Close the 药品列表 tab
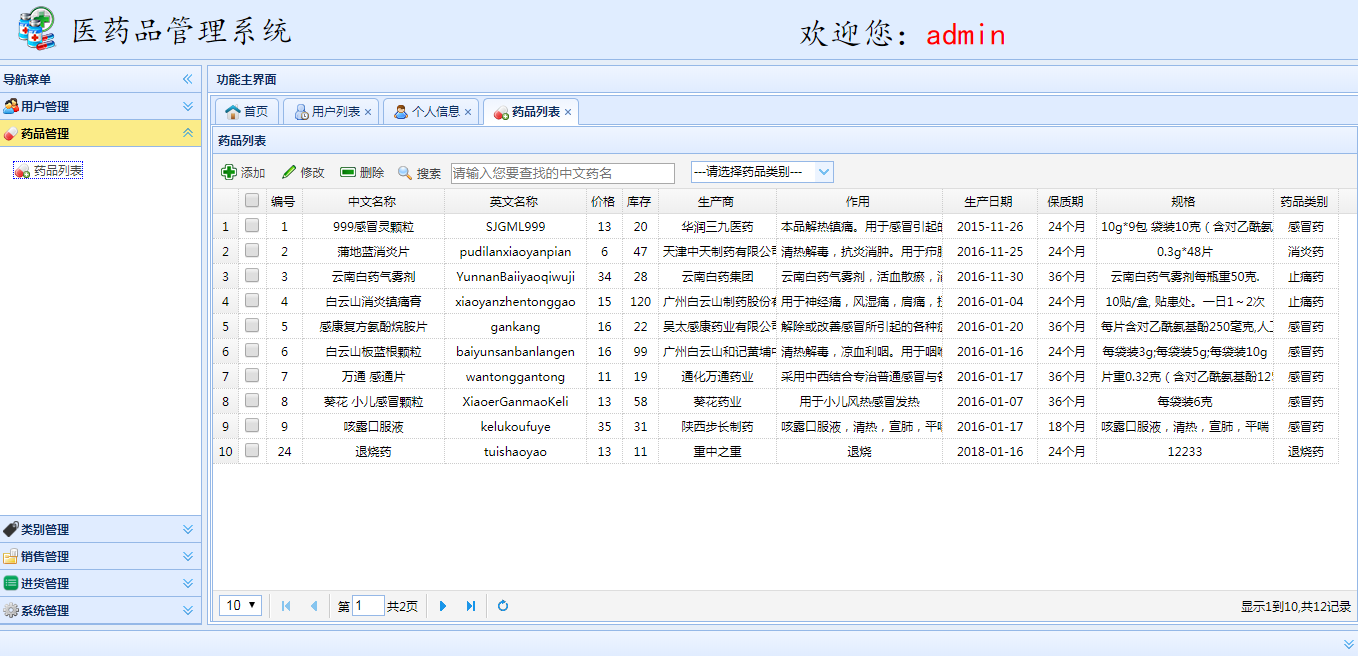1358x656 pixels. 568,112
